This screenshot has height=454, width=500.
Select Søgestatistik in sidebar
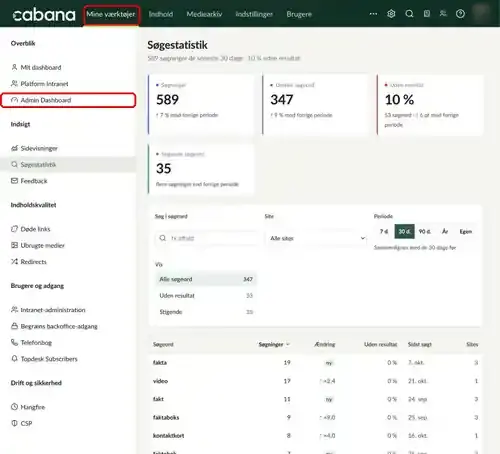[x=68, y=165]
